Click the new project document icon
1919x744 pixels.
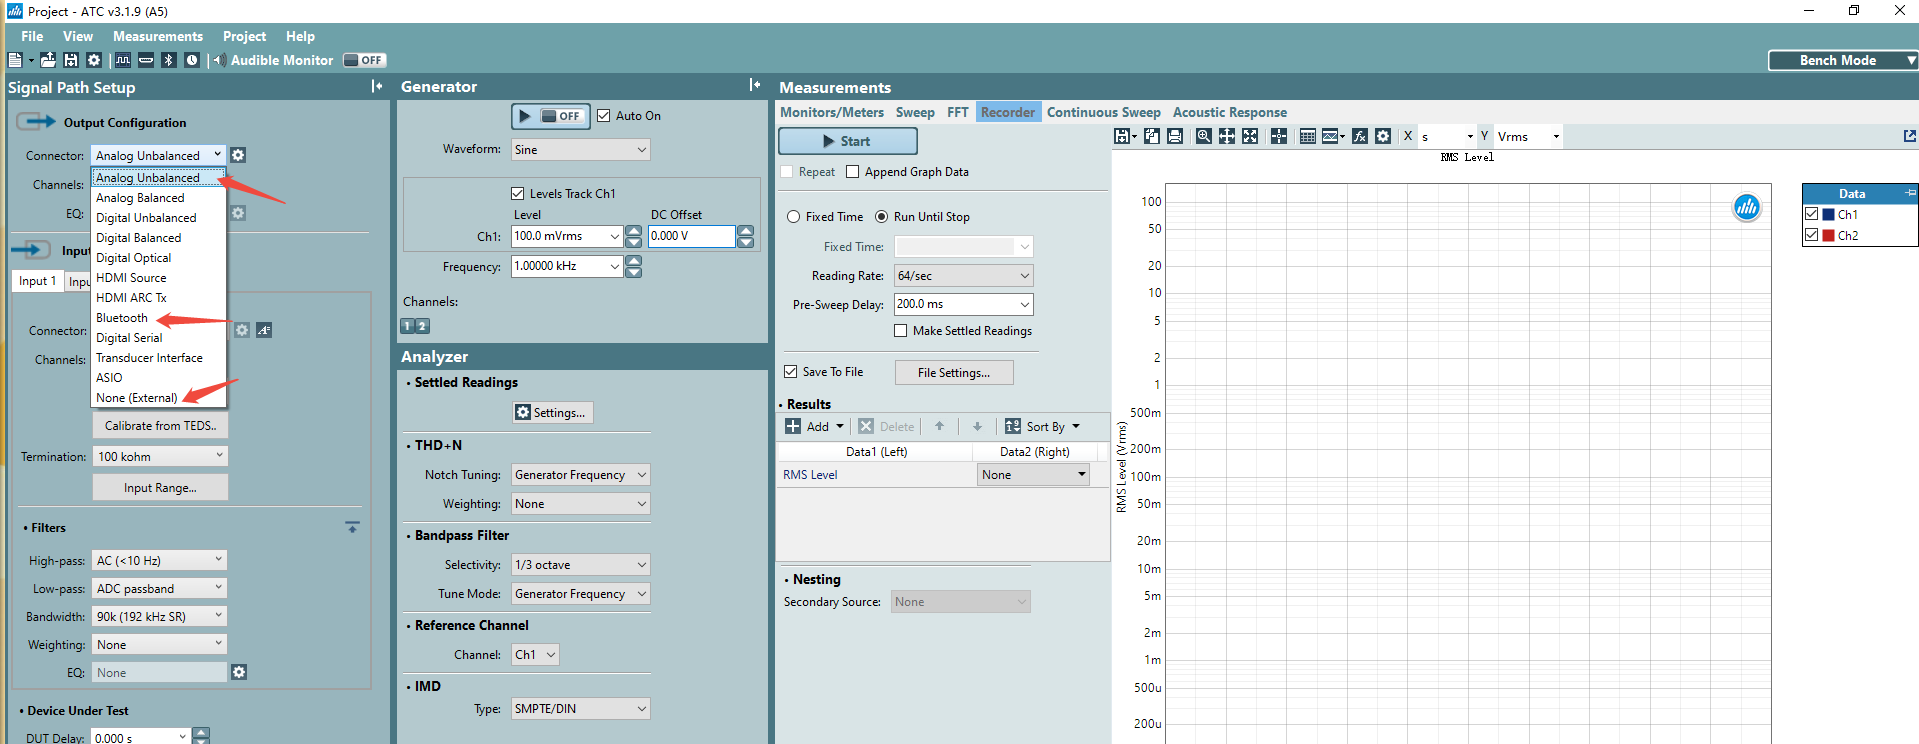coord(15,60)
